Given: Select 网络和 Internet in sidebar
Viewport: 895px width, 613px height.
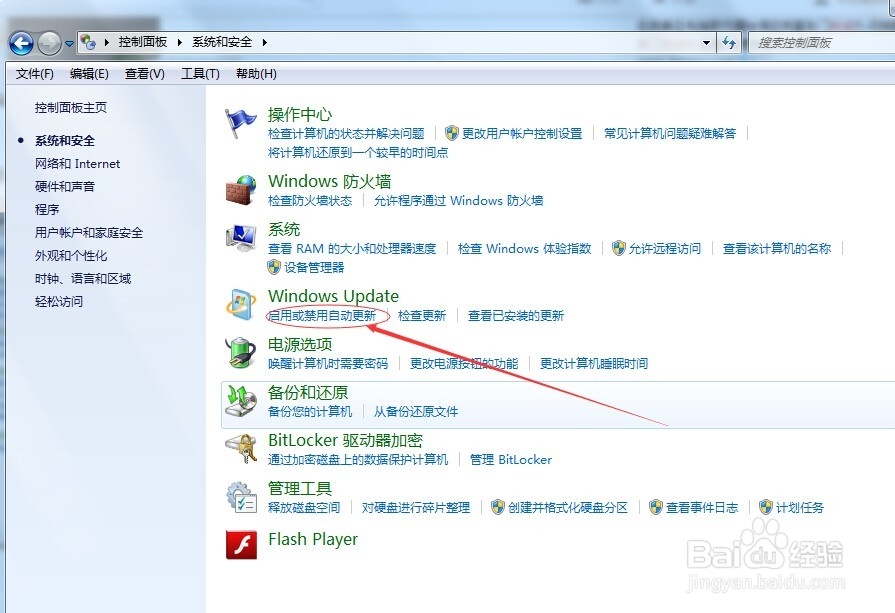Looking at the screenshot, I should tap(78, 164).
